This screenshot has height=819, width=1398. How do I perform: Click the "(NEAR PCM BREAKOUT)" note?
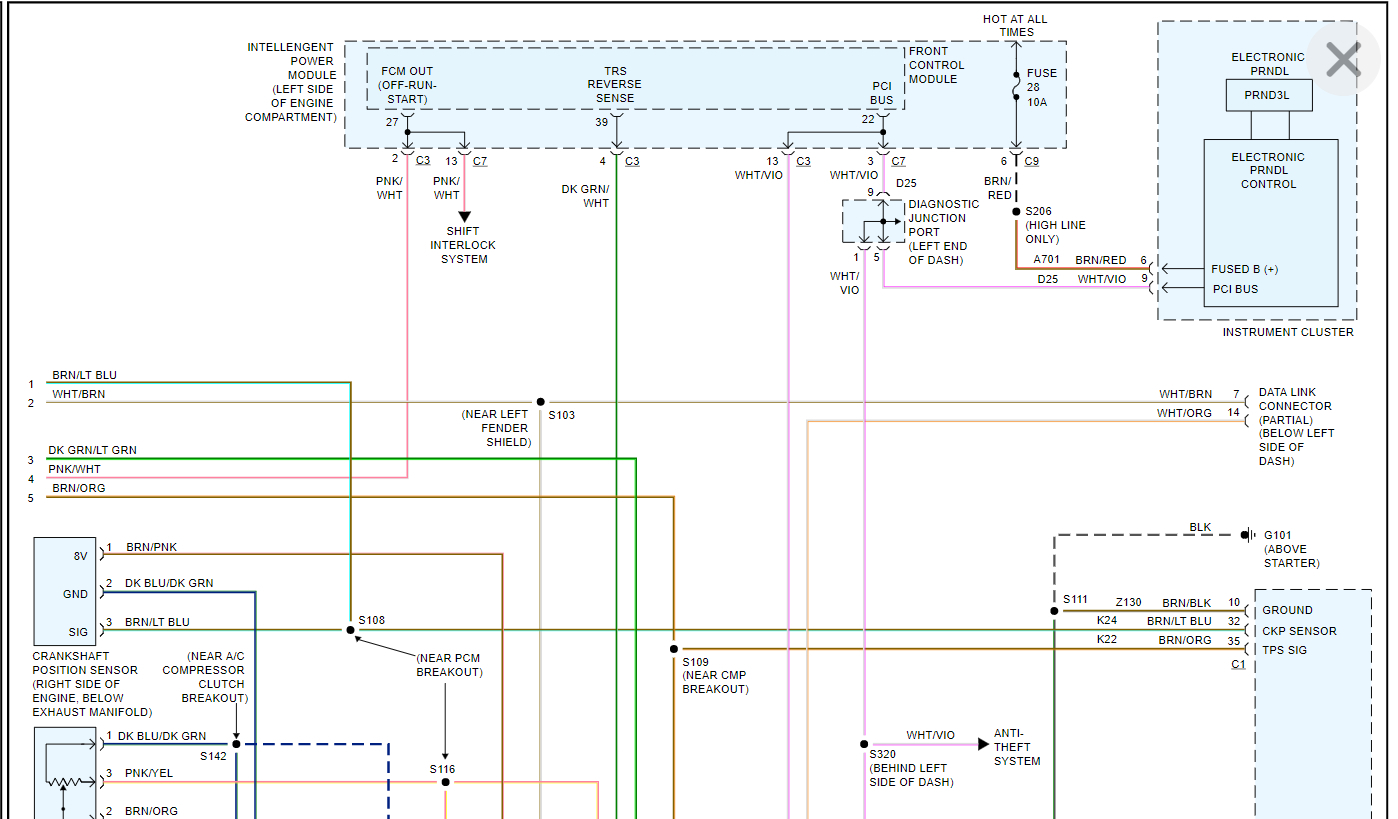click(449, 665)
